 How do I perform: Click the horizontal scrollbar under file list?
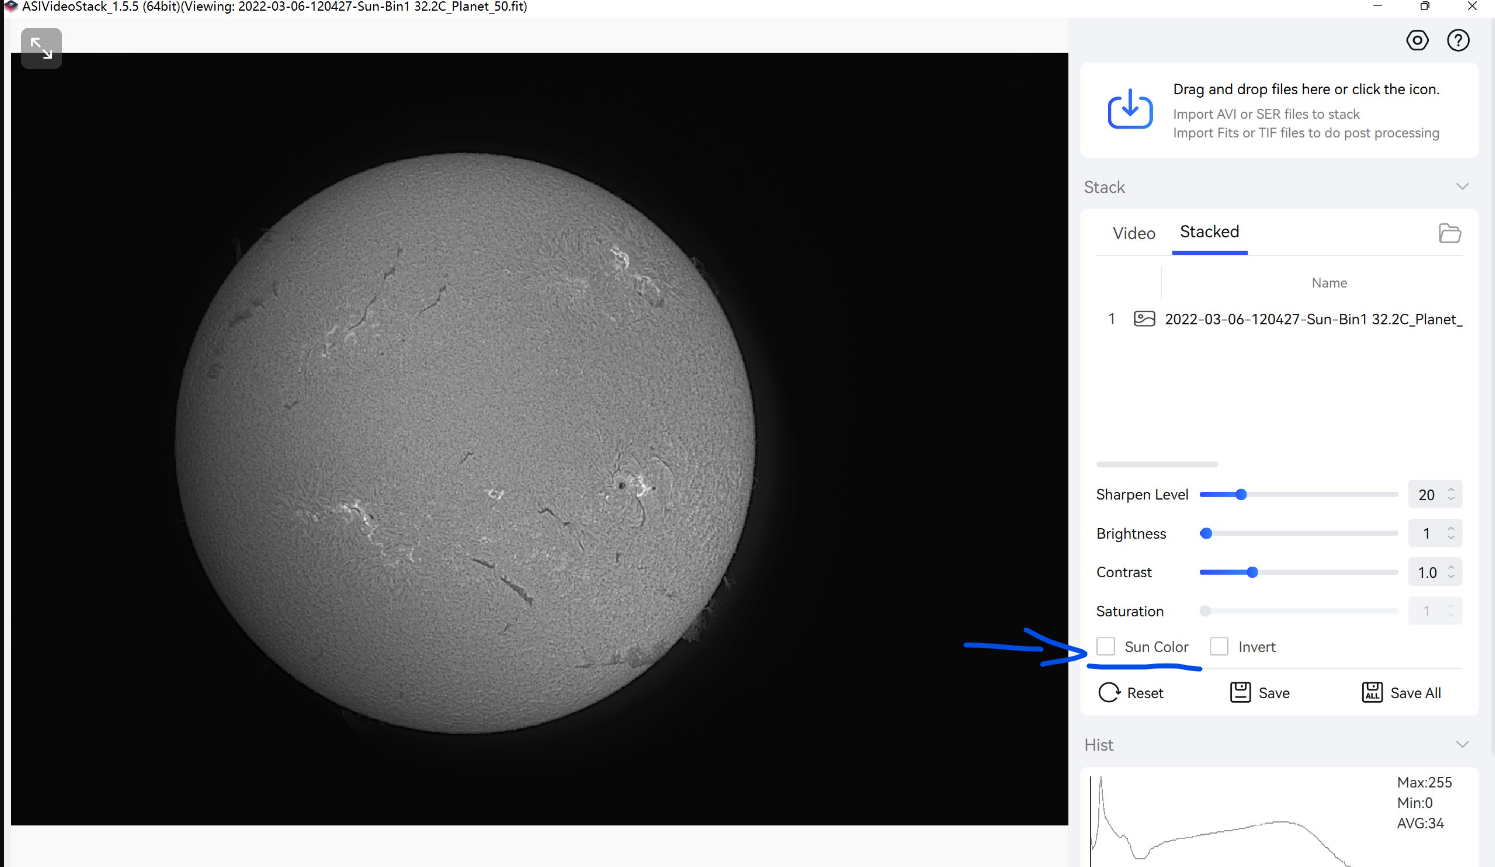[x=1157, y=464]
